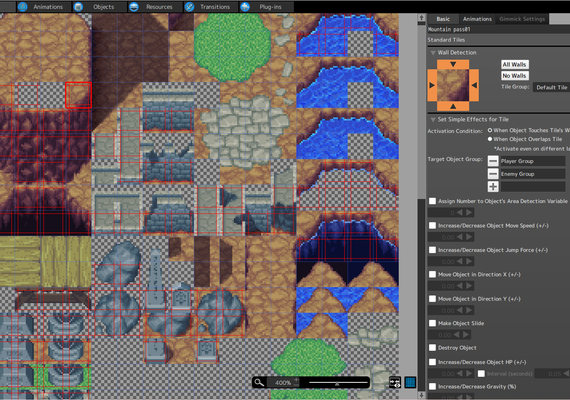Decrease the Object HP value

tap(460, 373)
